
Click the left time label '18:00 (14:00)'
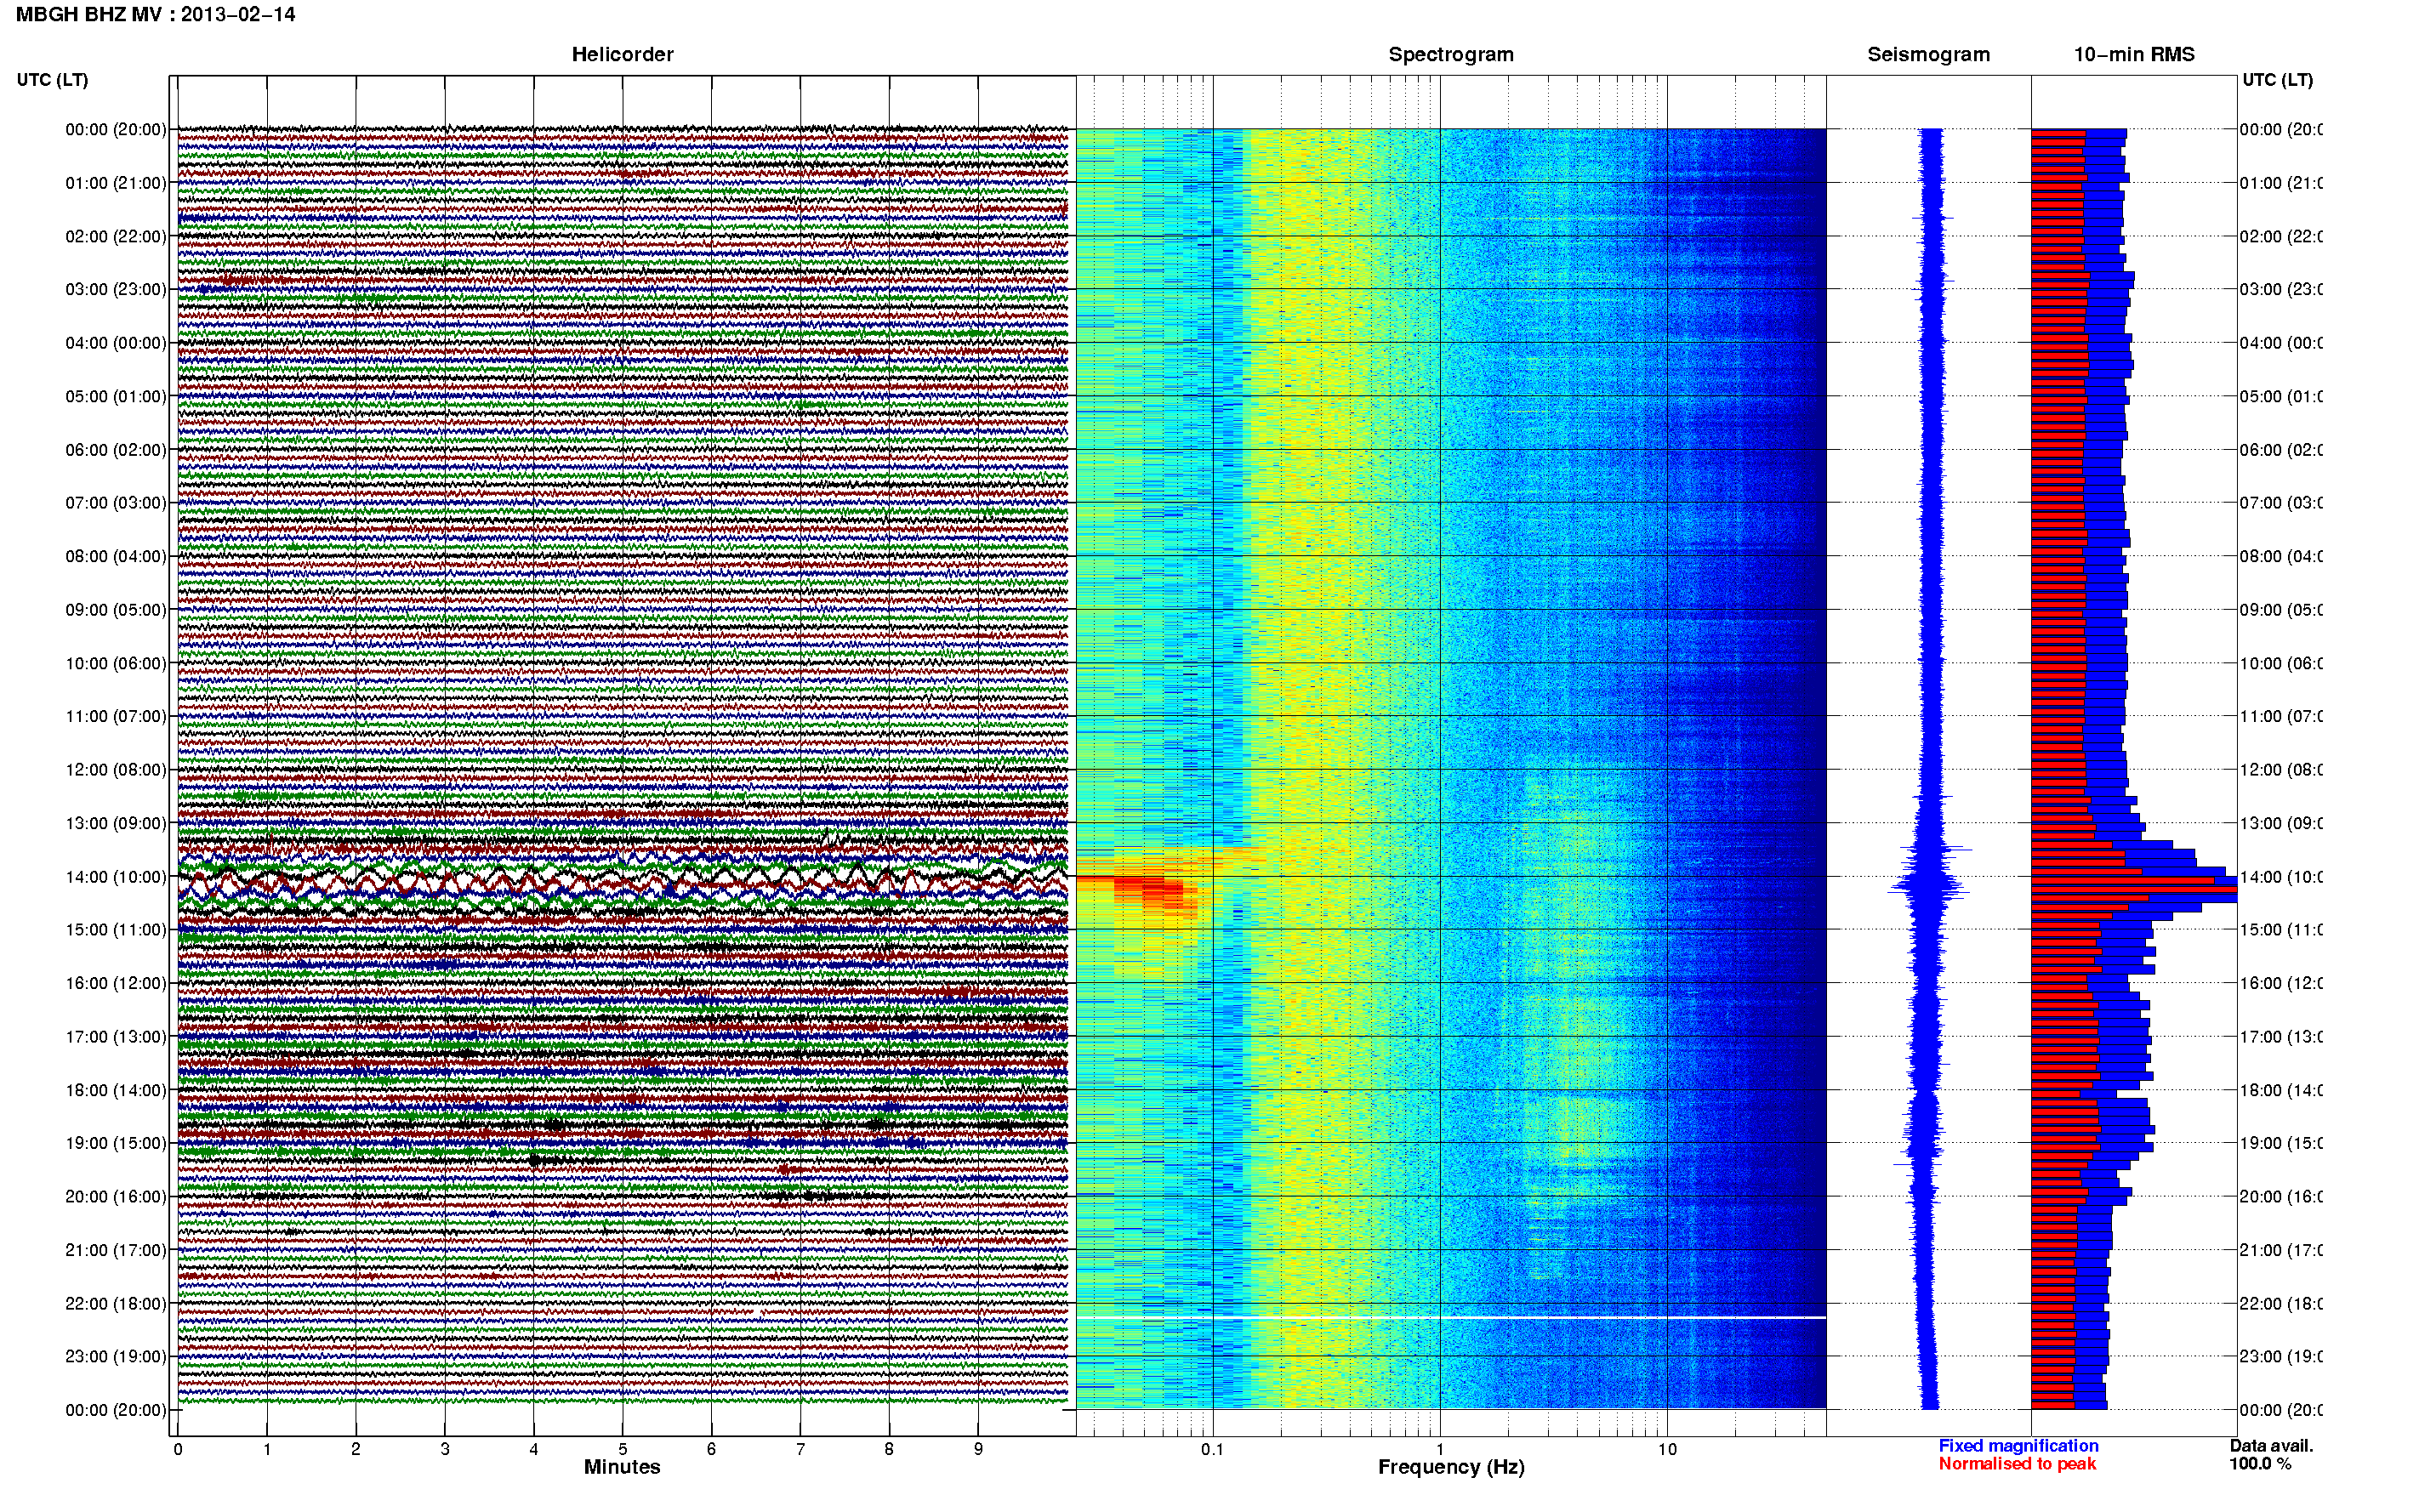[x=116, y=1090]
